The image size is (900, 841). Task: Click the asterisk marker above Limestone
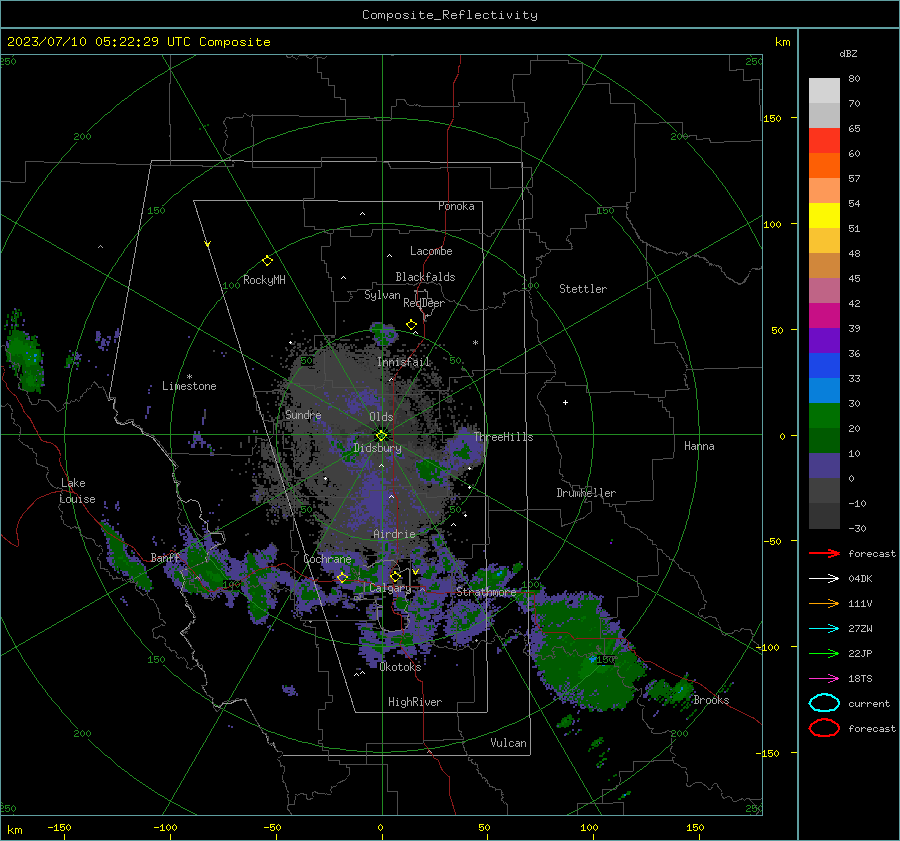189,377
